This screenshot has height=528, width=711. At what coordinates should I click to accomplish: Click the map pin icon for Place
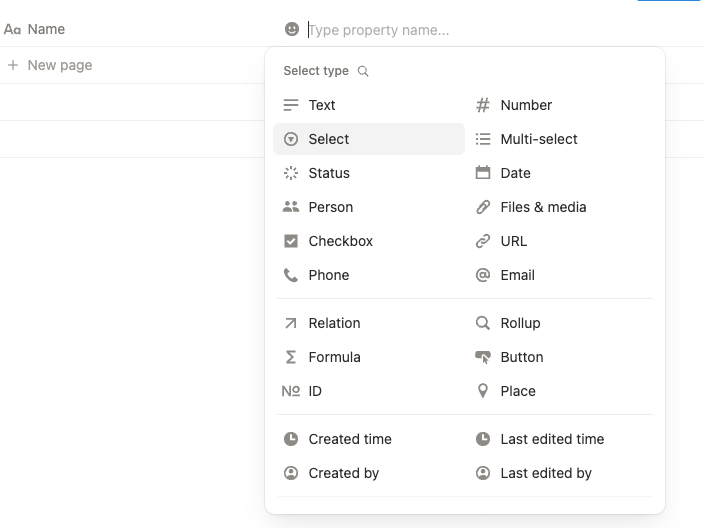(483, 391)
